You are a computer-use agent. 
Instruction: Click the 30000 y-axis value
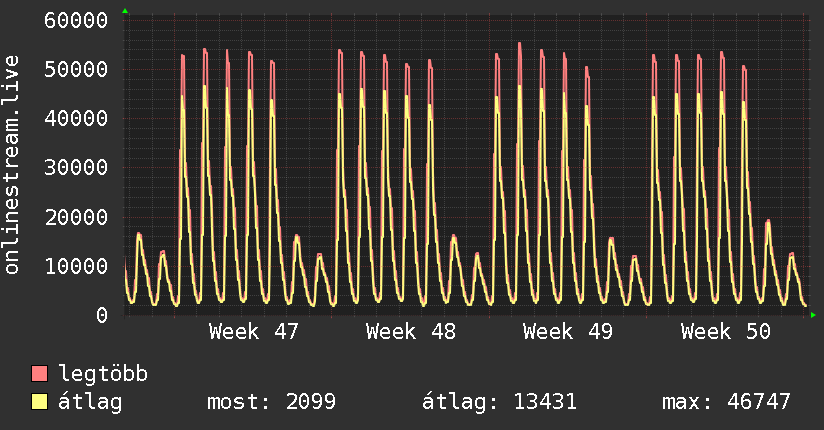click(x=76, y=168)
